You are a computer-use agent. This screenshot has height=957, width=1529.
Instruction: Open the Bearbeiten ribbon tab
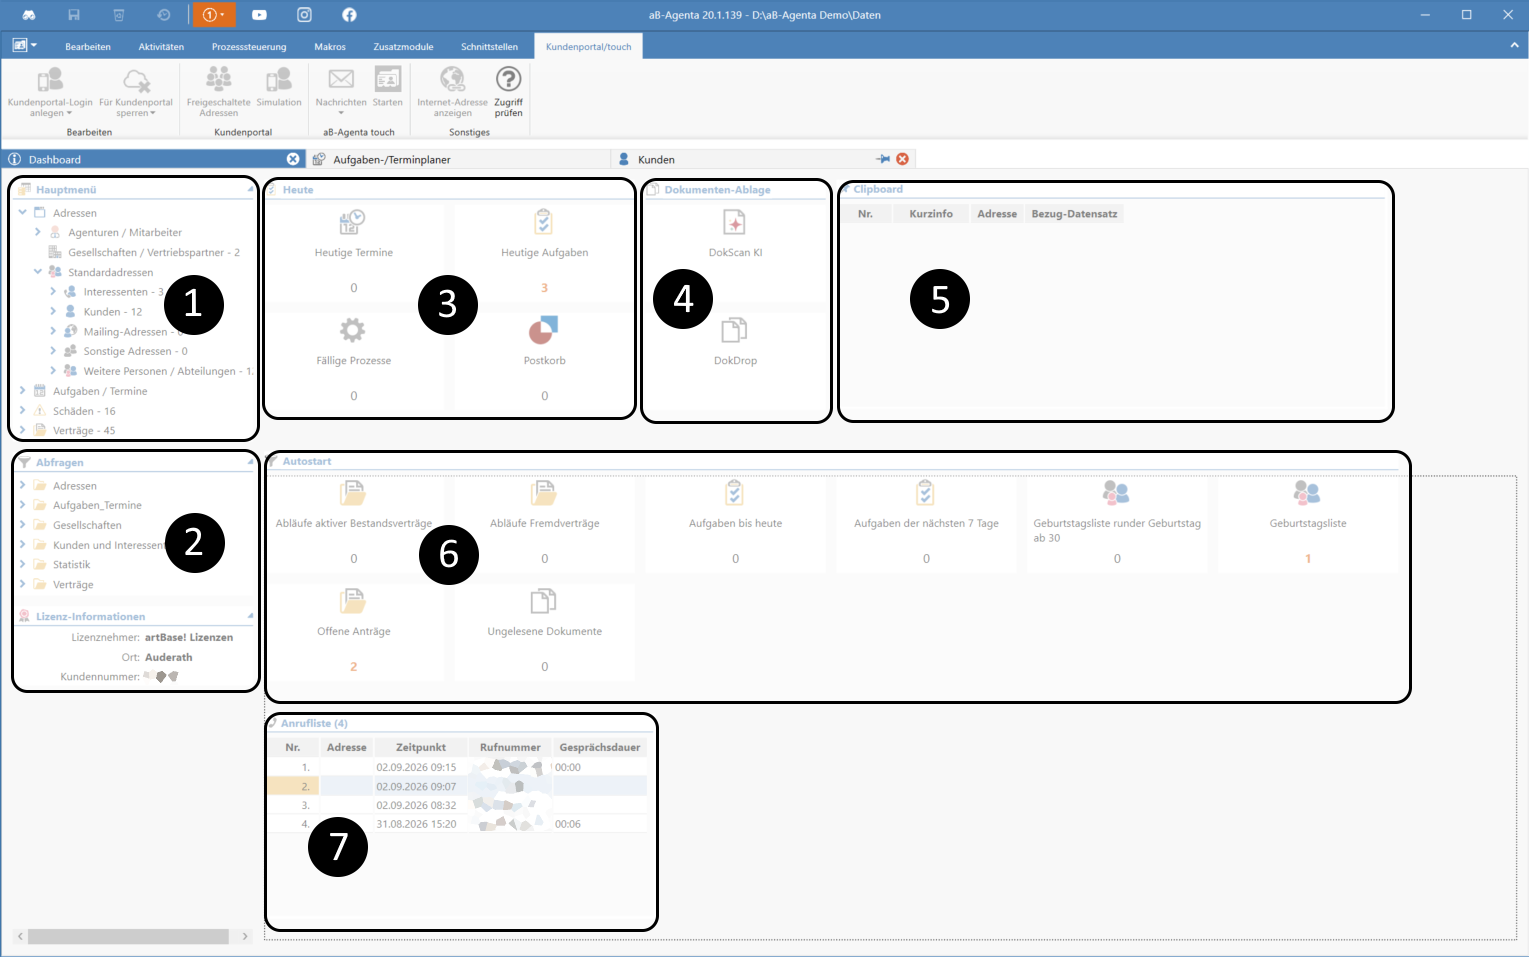(x=88, y=47)
